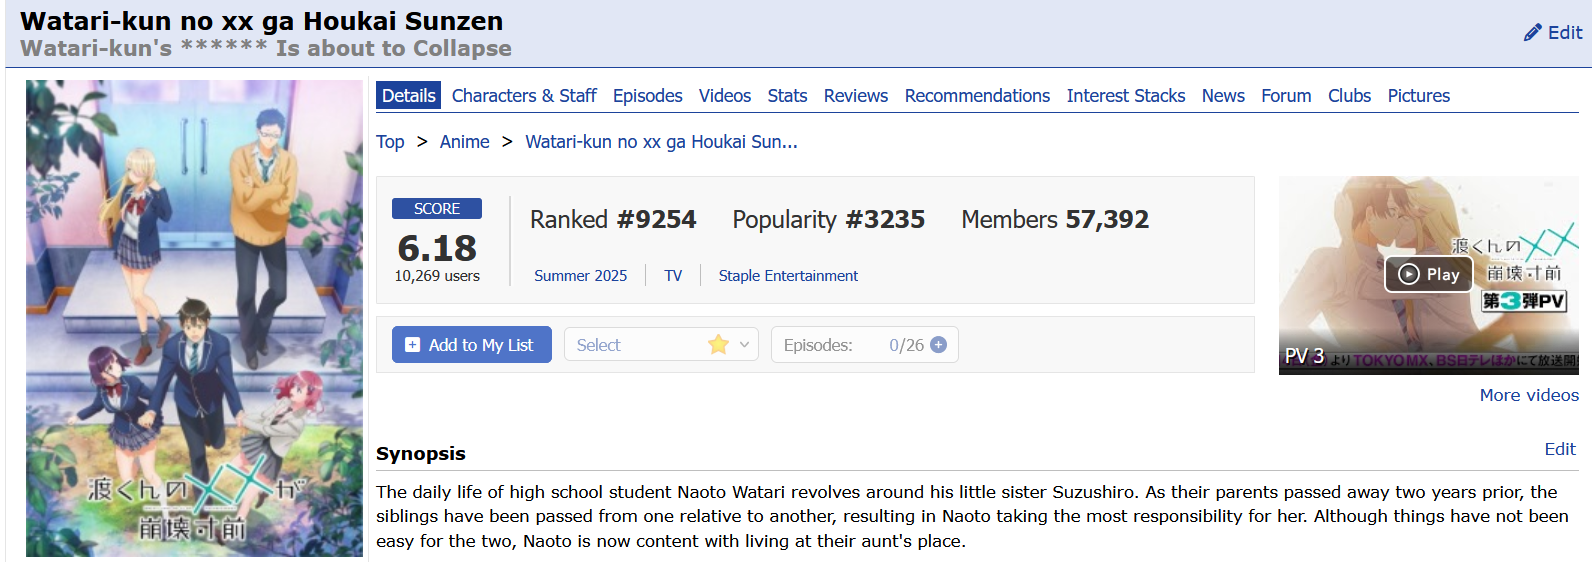Click the star icon in score selector
Viewport: 1592px width, 562px height.
coord(718,344)
